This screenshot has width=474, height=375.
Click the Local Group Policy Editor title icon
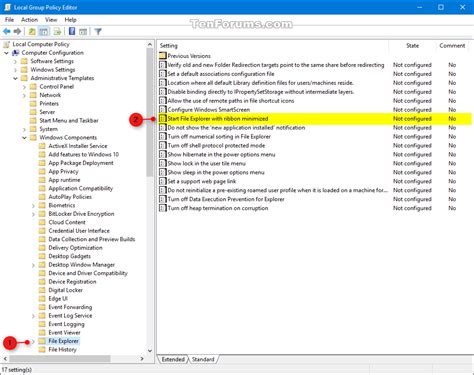[x=7, y=7]
